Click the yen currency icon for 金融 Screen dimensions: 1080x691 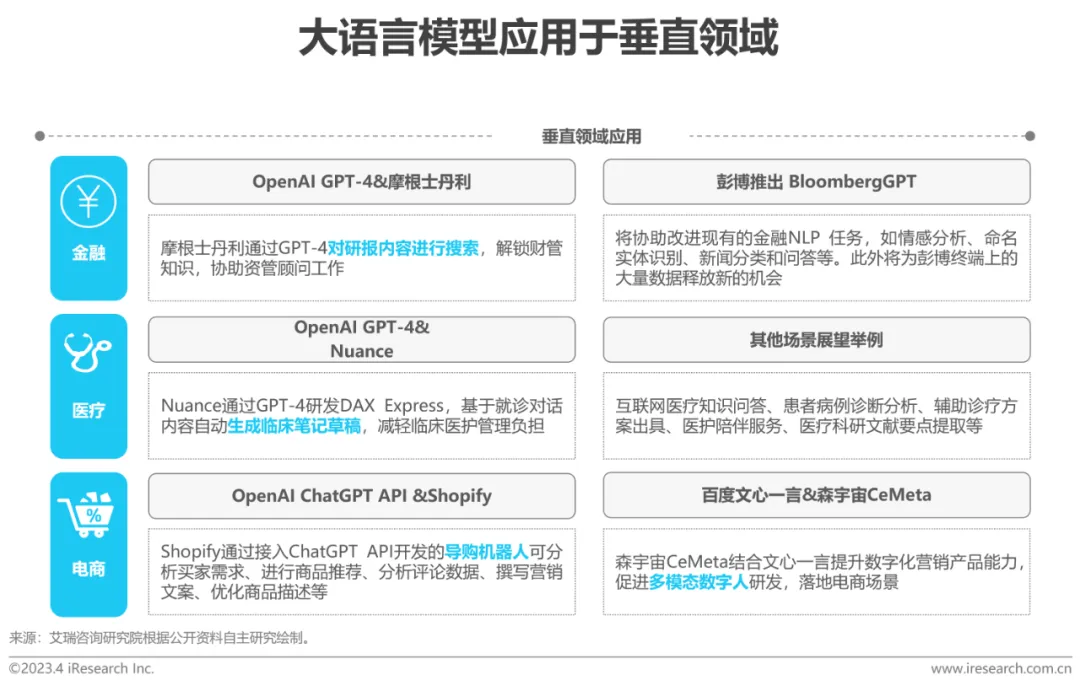pos(88,201)
